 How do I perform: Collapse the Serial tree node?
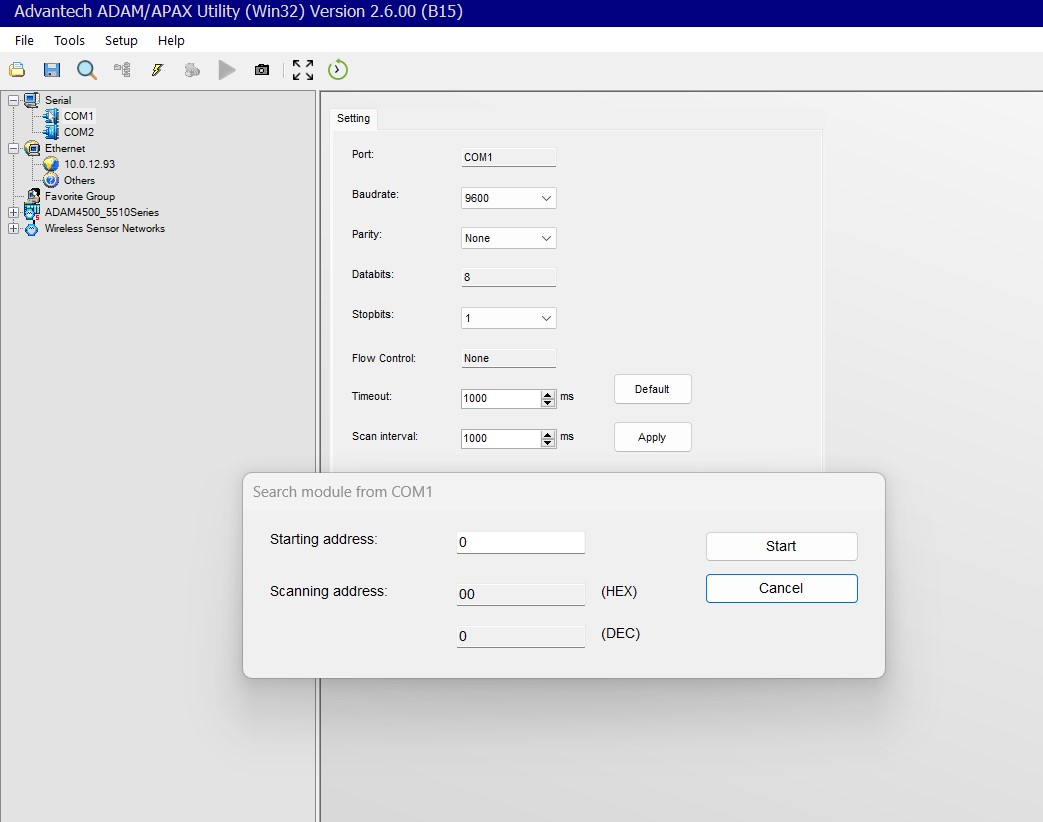[13, 100]
